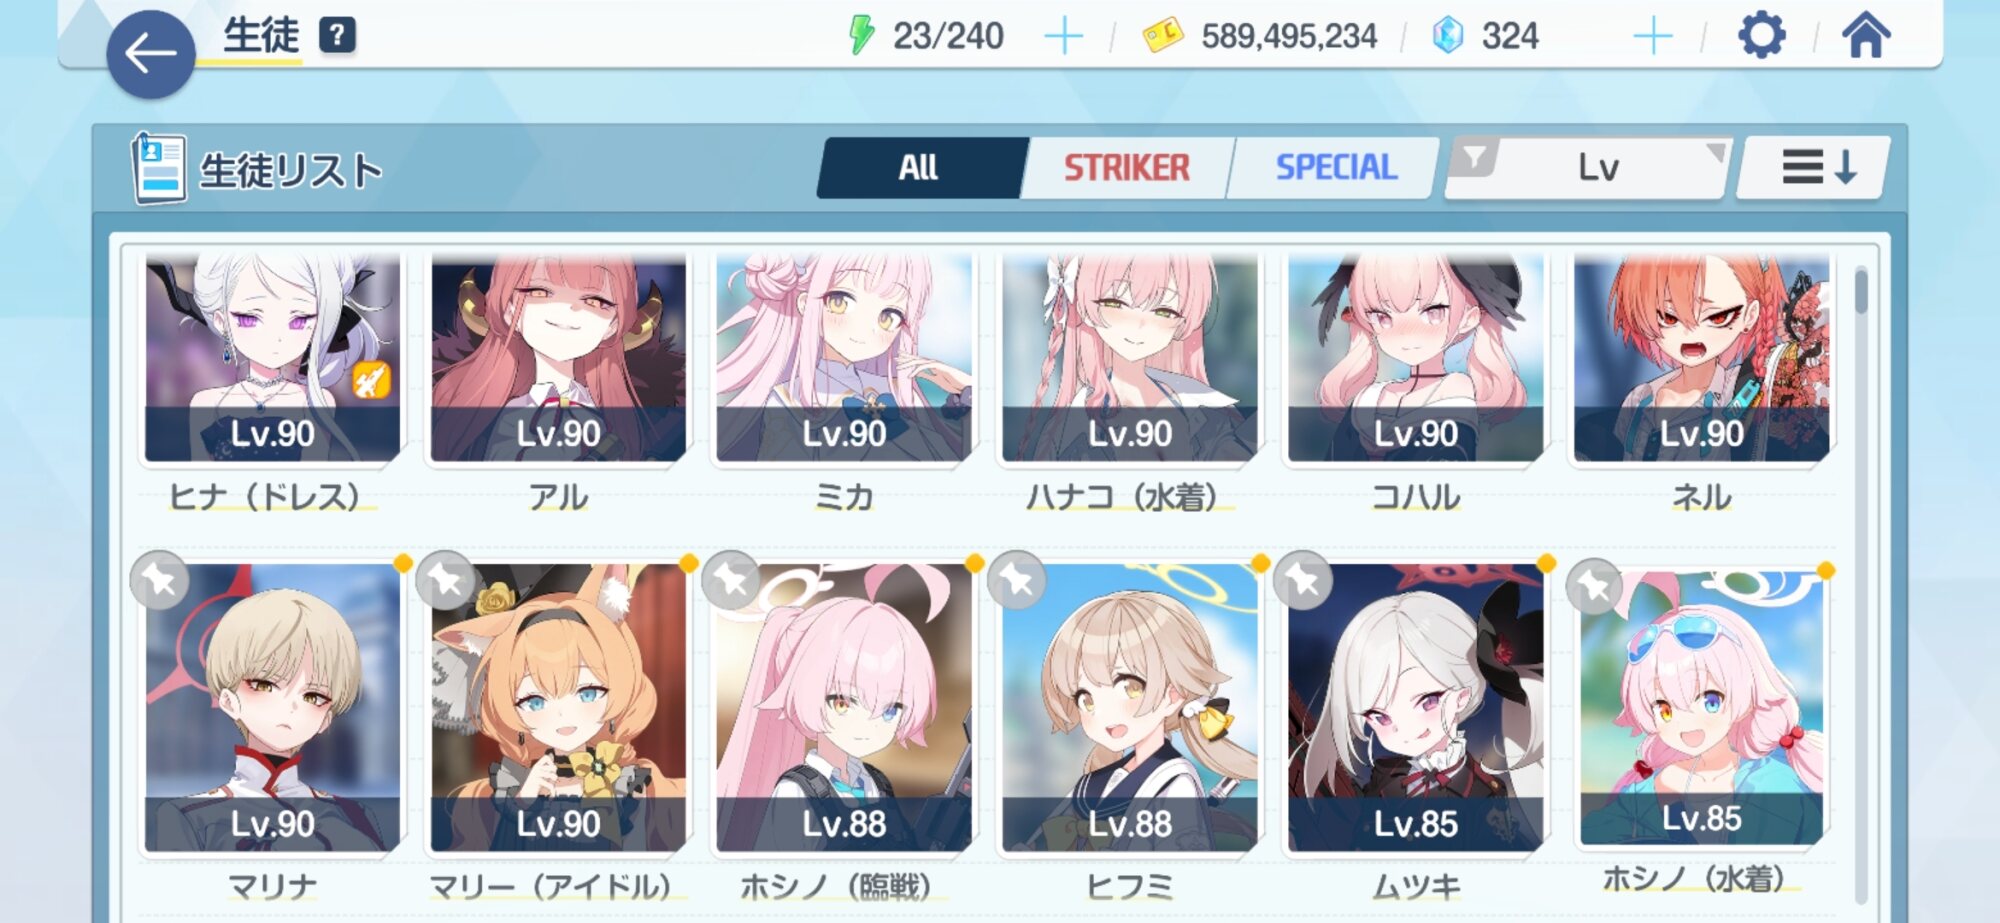Screen dimensions: 2000x923
Task: Open the help question mark icon
Action: tap(338, 35)
